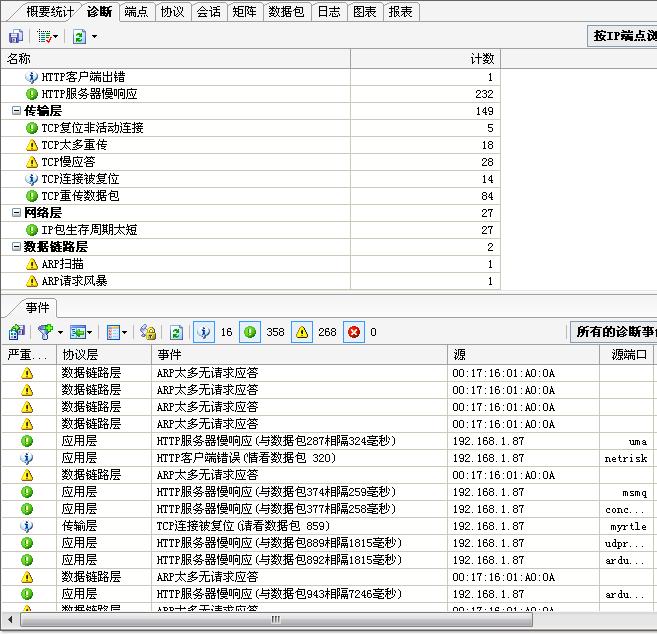Open the 报表 tab
Screen dimensions: 657x634
pos(401,12)
